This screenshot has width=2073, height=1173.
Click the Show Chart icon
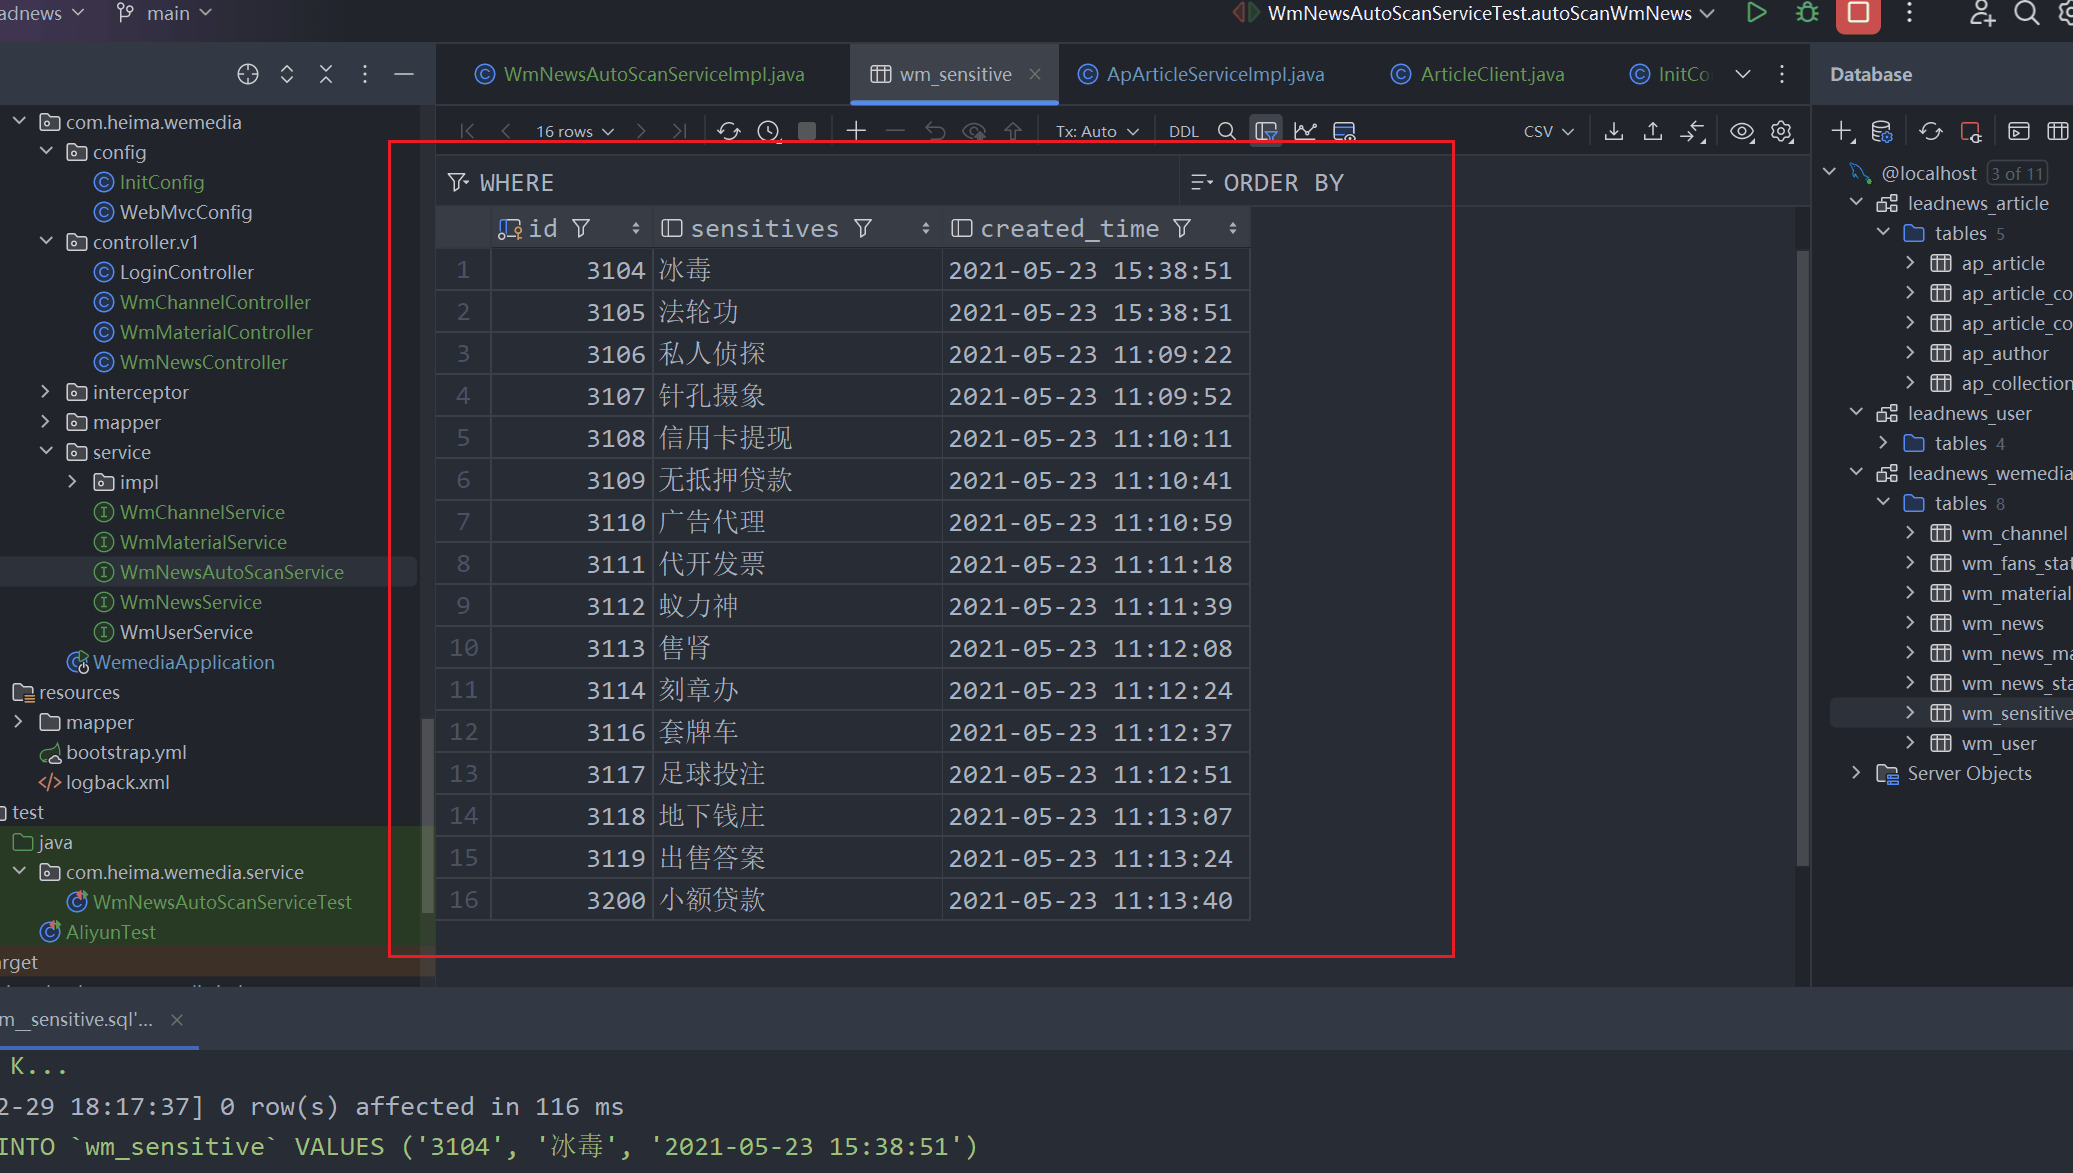[1305, 131]
